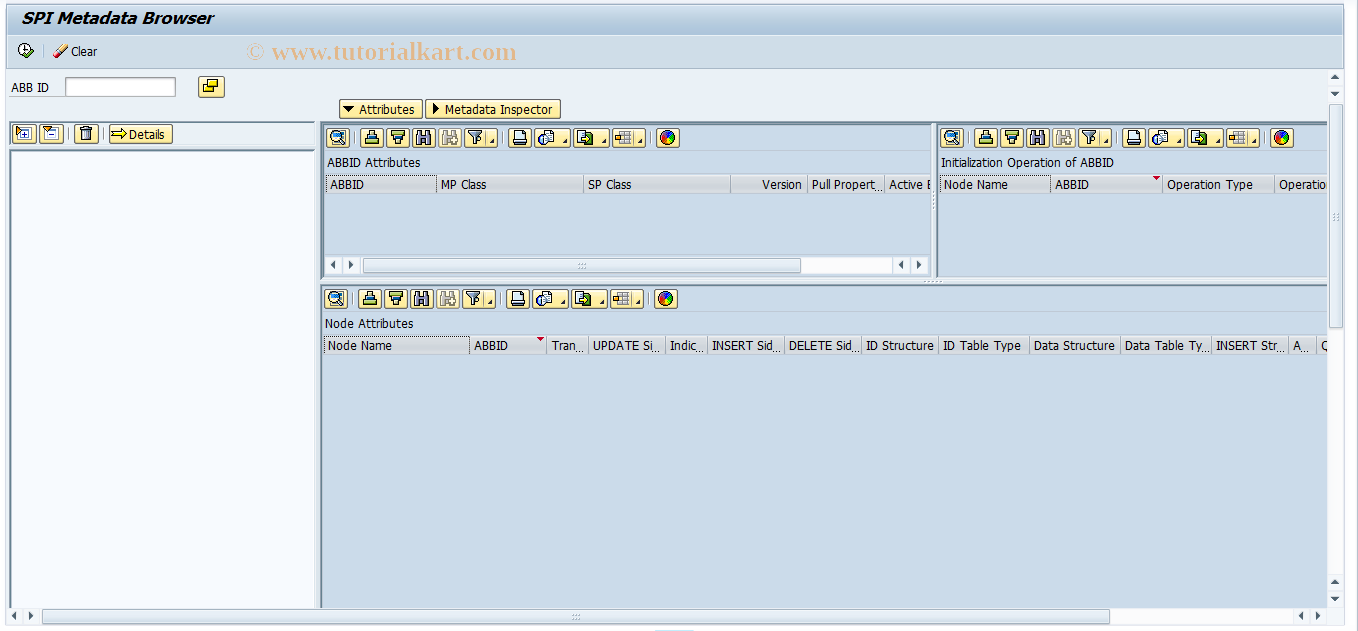The image size is (1358, 631).
Task: Print the ABBID Attributes list
Action: (519, 138)
